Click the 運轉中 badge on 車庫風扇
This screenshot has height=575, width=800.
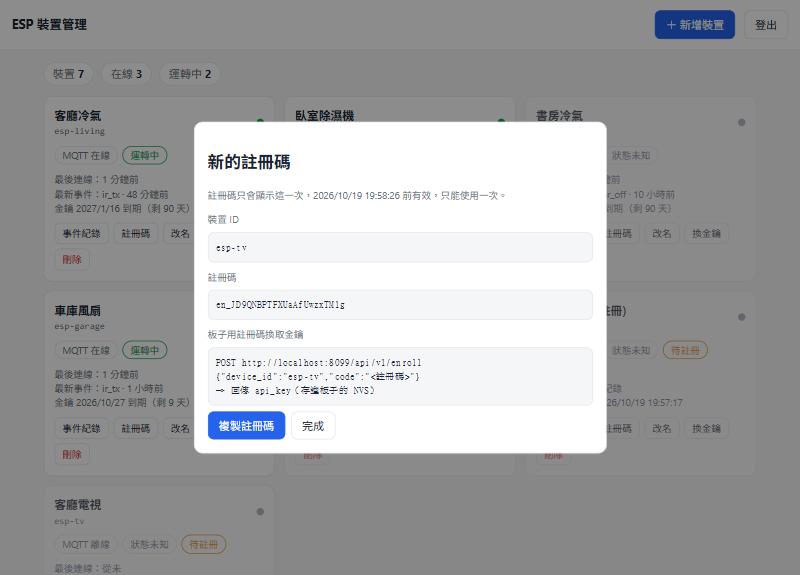point(145,351)
